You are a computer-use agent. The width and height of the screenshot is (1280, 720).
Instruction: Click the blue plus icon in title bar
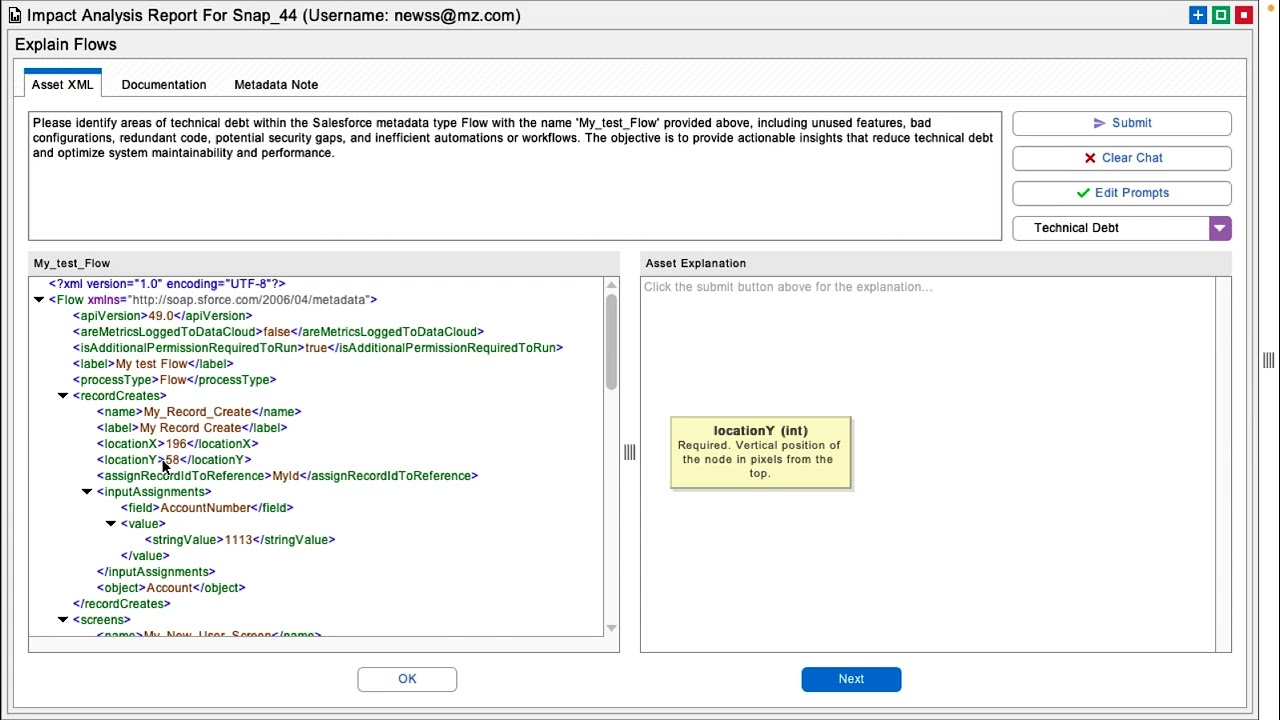click(1197, 15)
